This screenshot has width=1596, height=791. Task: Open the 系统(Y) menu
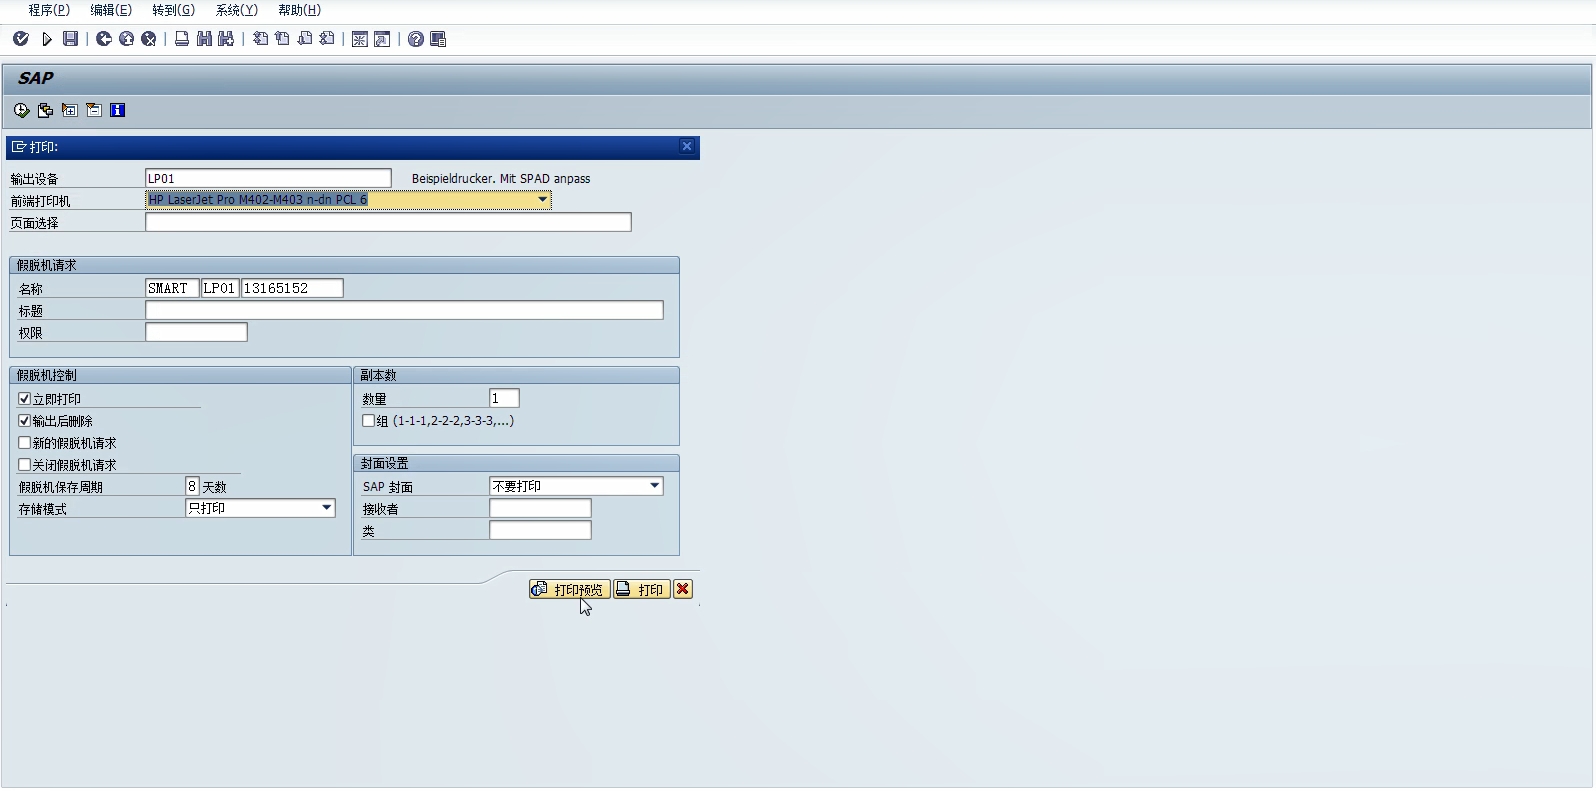coord(236,10)
